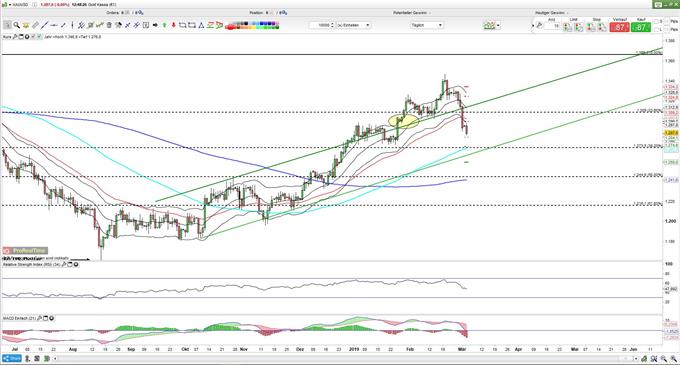Screen dimensions: 680x365
Task: Select the magnifier zoom tool
Action: tap(16, 25)
